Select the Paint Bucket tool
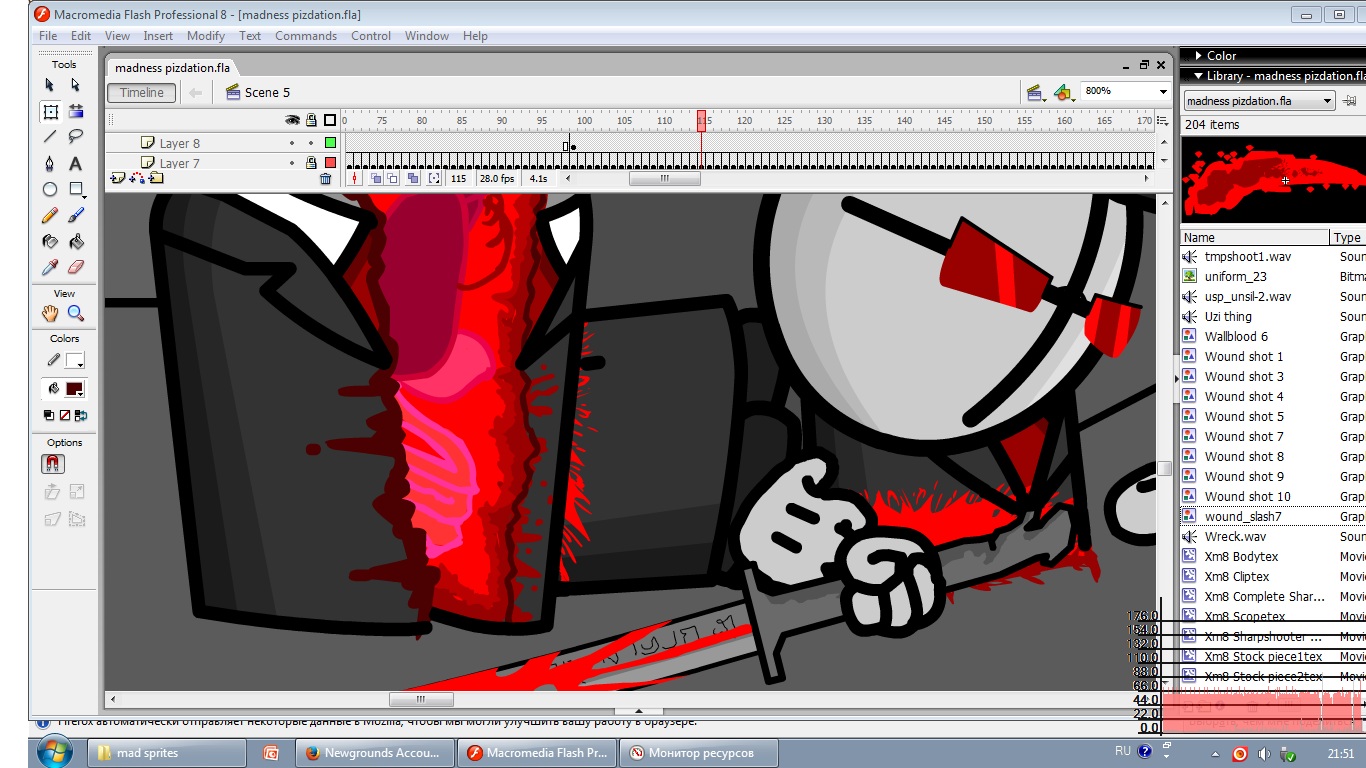Viewport: 1366px width, 768px height. (x=76, y=241)
